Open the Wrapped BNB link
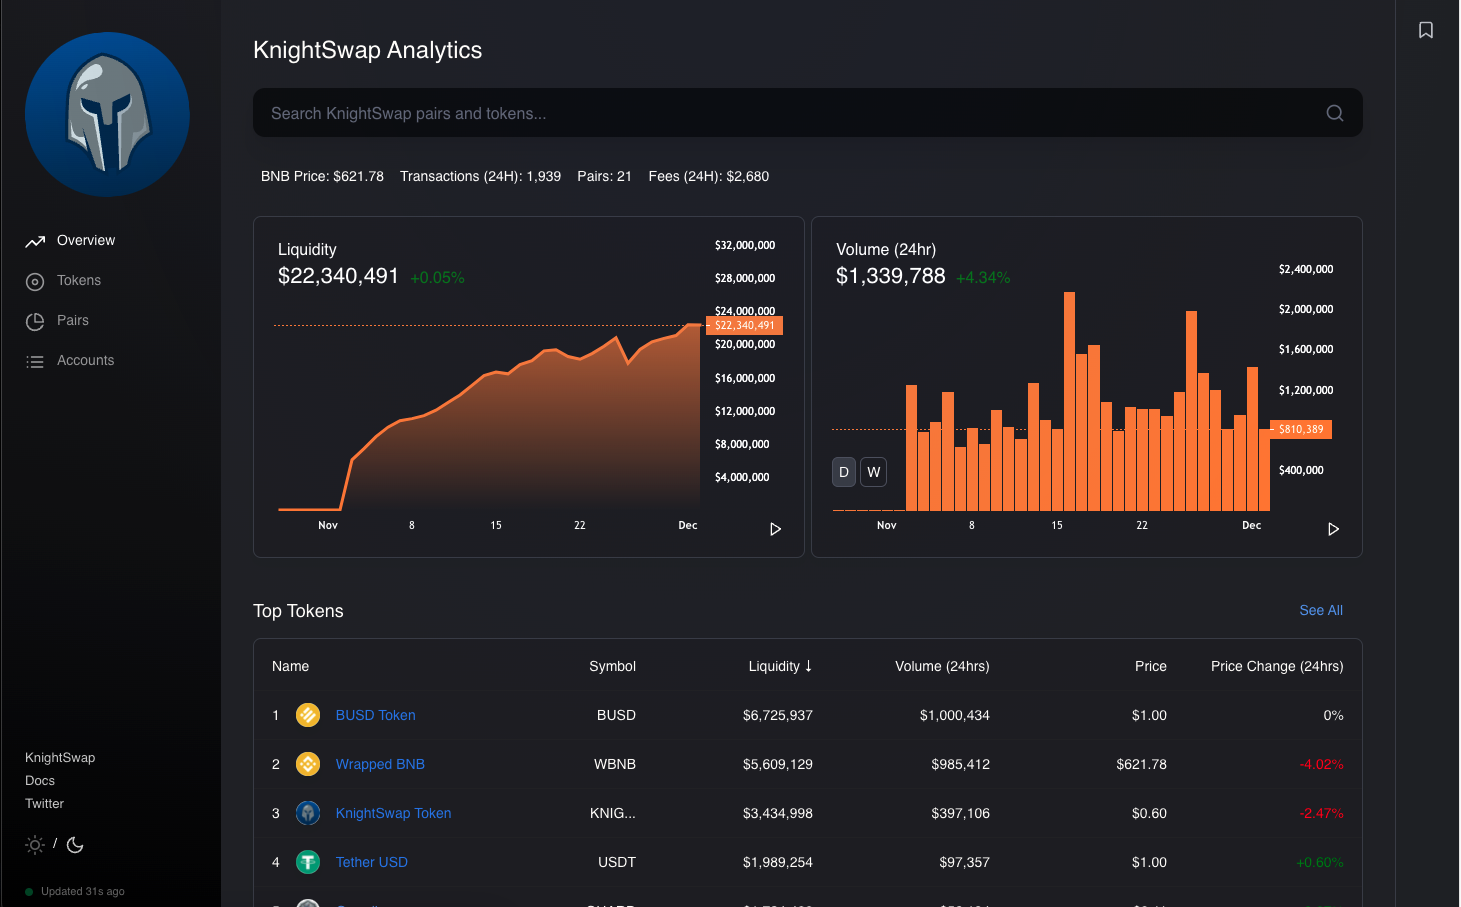The height and width of the screenshot is (907, 1461). 380,764
